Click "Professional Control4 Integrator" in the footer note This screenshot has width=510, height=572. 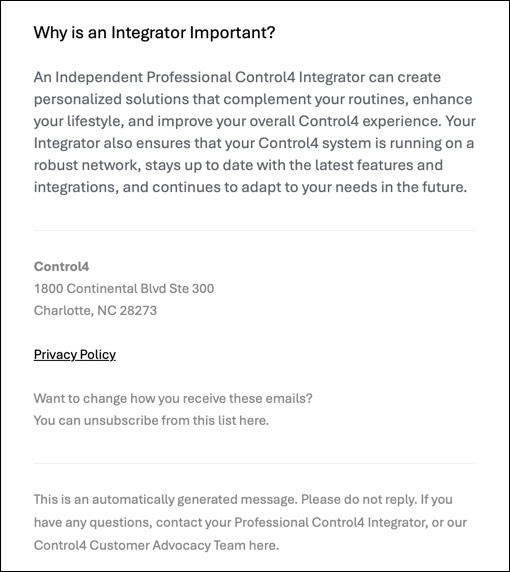pyautogui.click(x=328, y=522)
